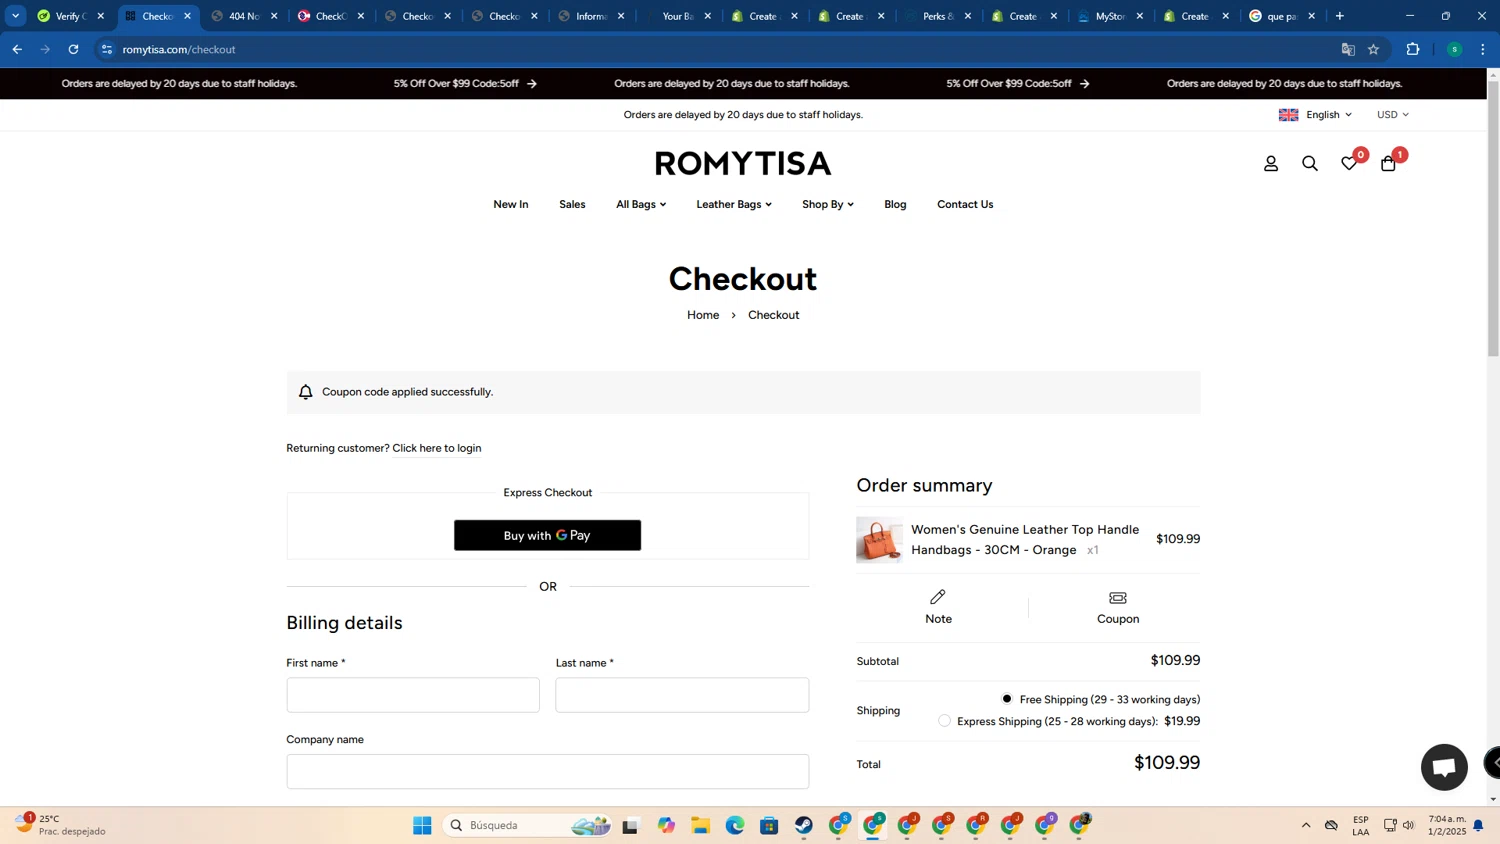This screenshot has height=844, width=1500.
Task: Click the page vertical scrollbar
Action: pos(1493,218)
